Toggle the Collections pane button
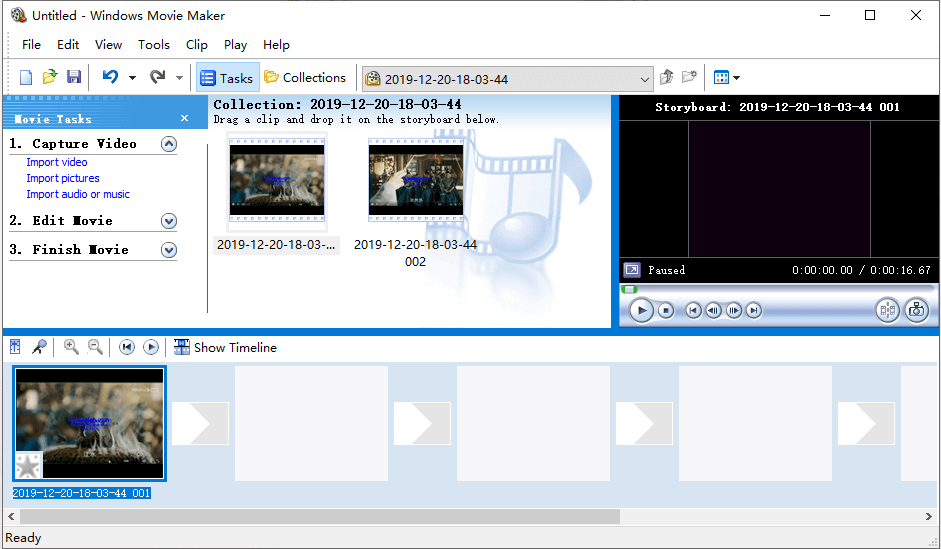Viewport: 941px width, 549px height. [305, 78]
